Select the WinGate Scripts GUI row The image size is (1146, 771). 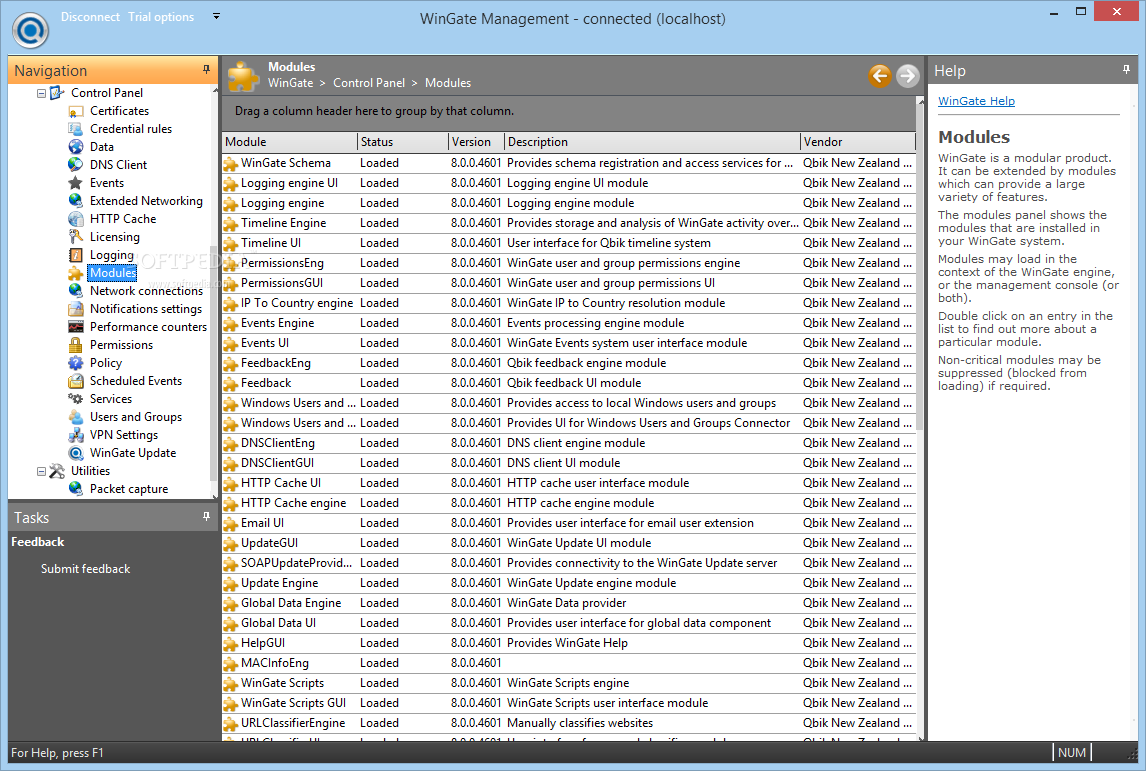pyautogui.click(x=569, y=703)
